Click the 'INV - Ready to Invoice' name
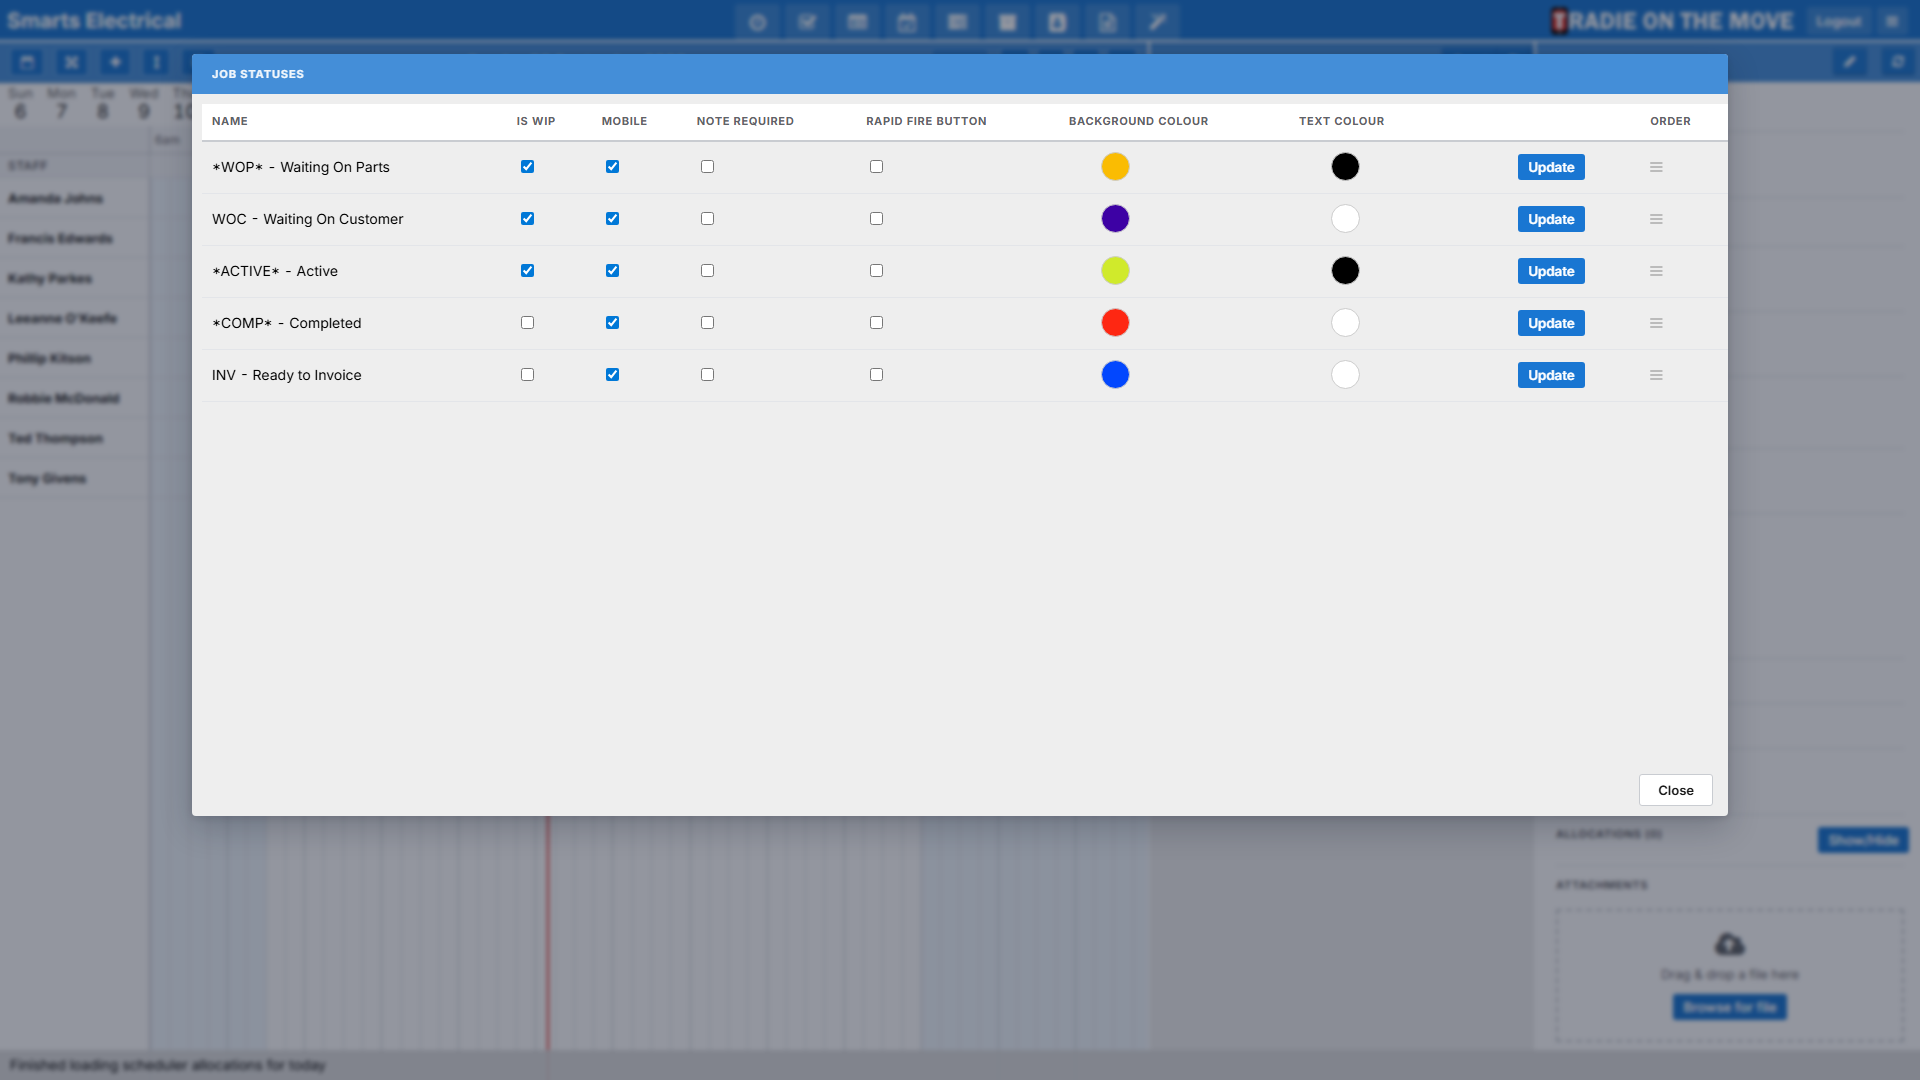The width and height of the screenshot is (1920, 1080). coord(287,375)
